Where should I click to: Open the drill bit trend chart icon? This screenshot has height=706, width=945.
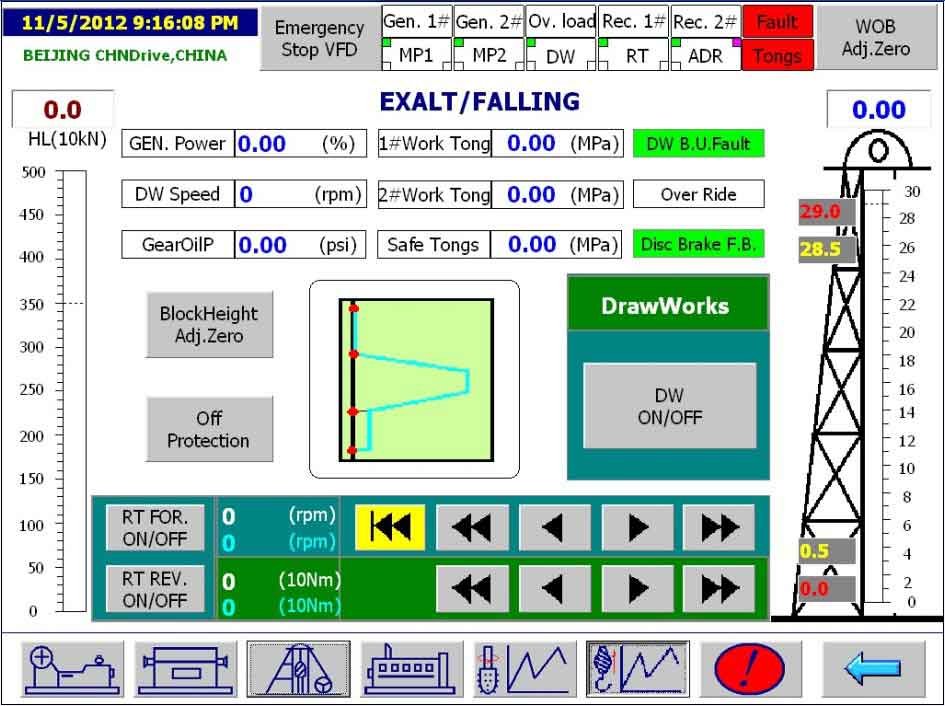[523, 668]
